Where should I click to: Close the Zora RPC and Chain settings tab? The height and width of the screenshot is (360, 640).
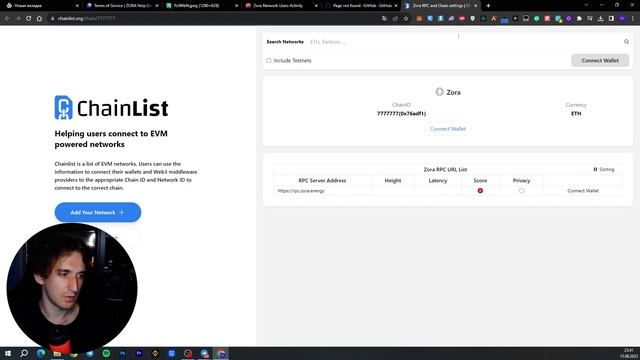(x=476, y=6)
